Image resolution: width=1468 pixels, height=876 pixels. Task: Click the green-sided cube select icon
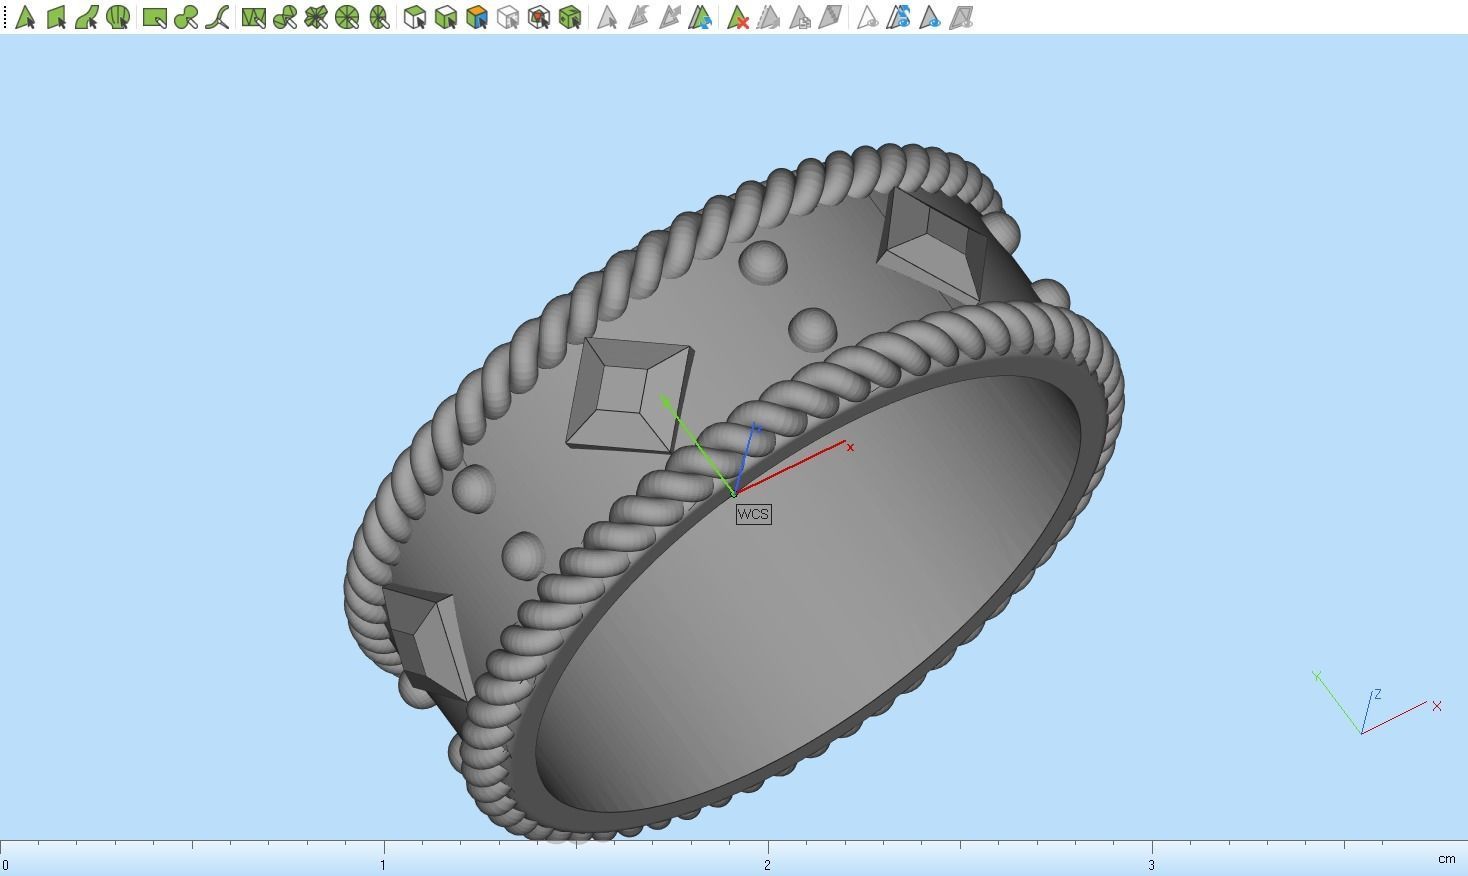(x=446, y=17)
